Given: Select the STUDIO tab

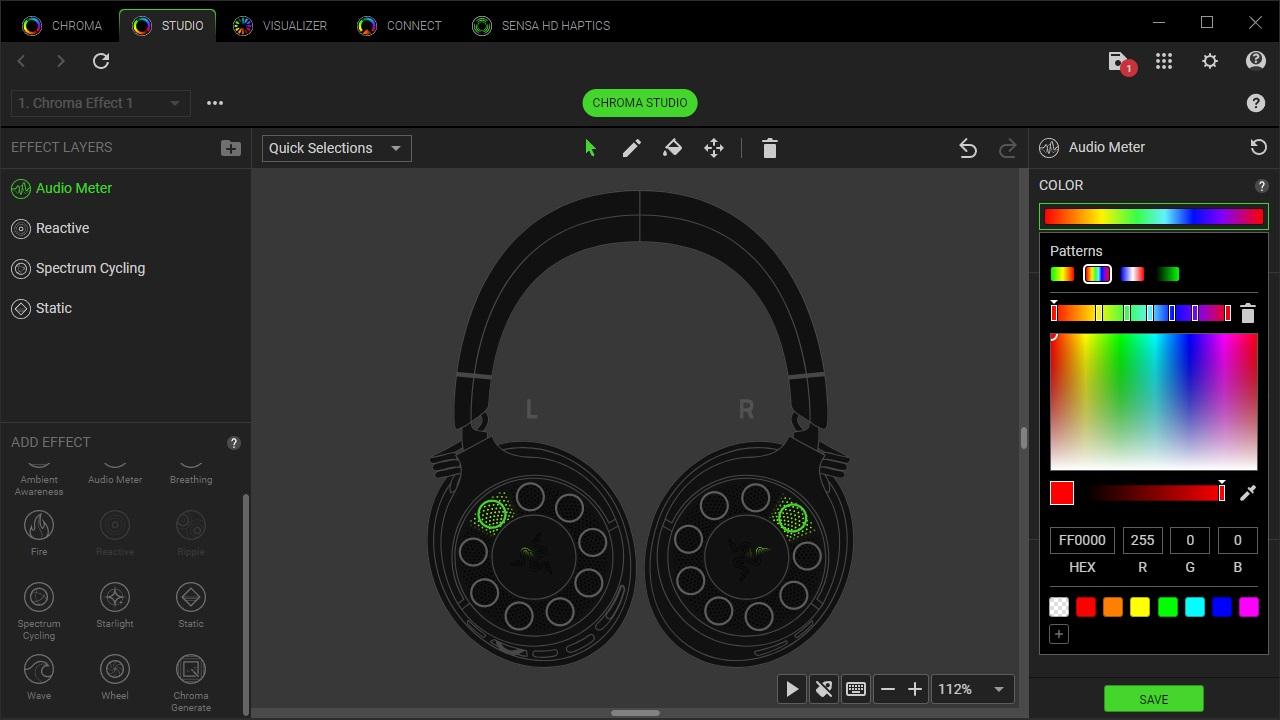Looking at the screenshot, I should (x=168, y=26).
